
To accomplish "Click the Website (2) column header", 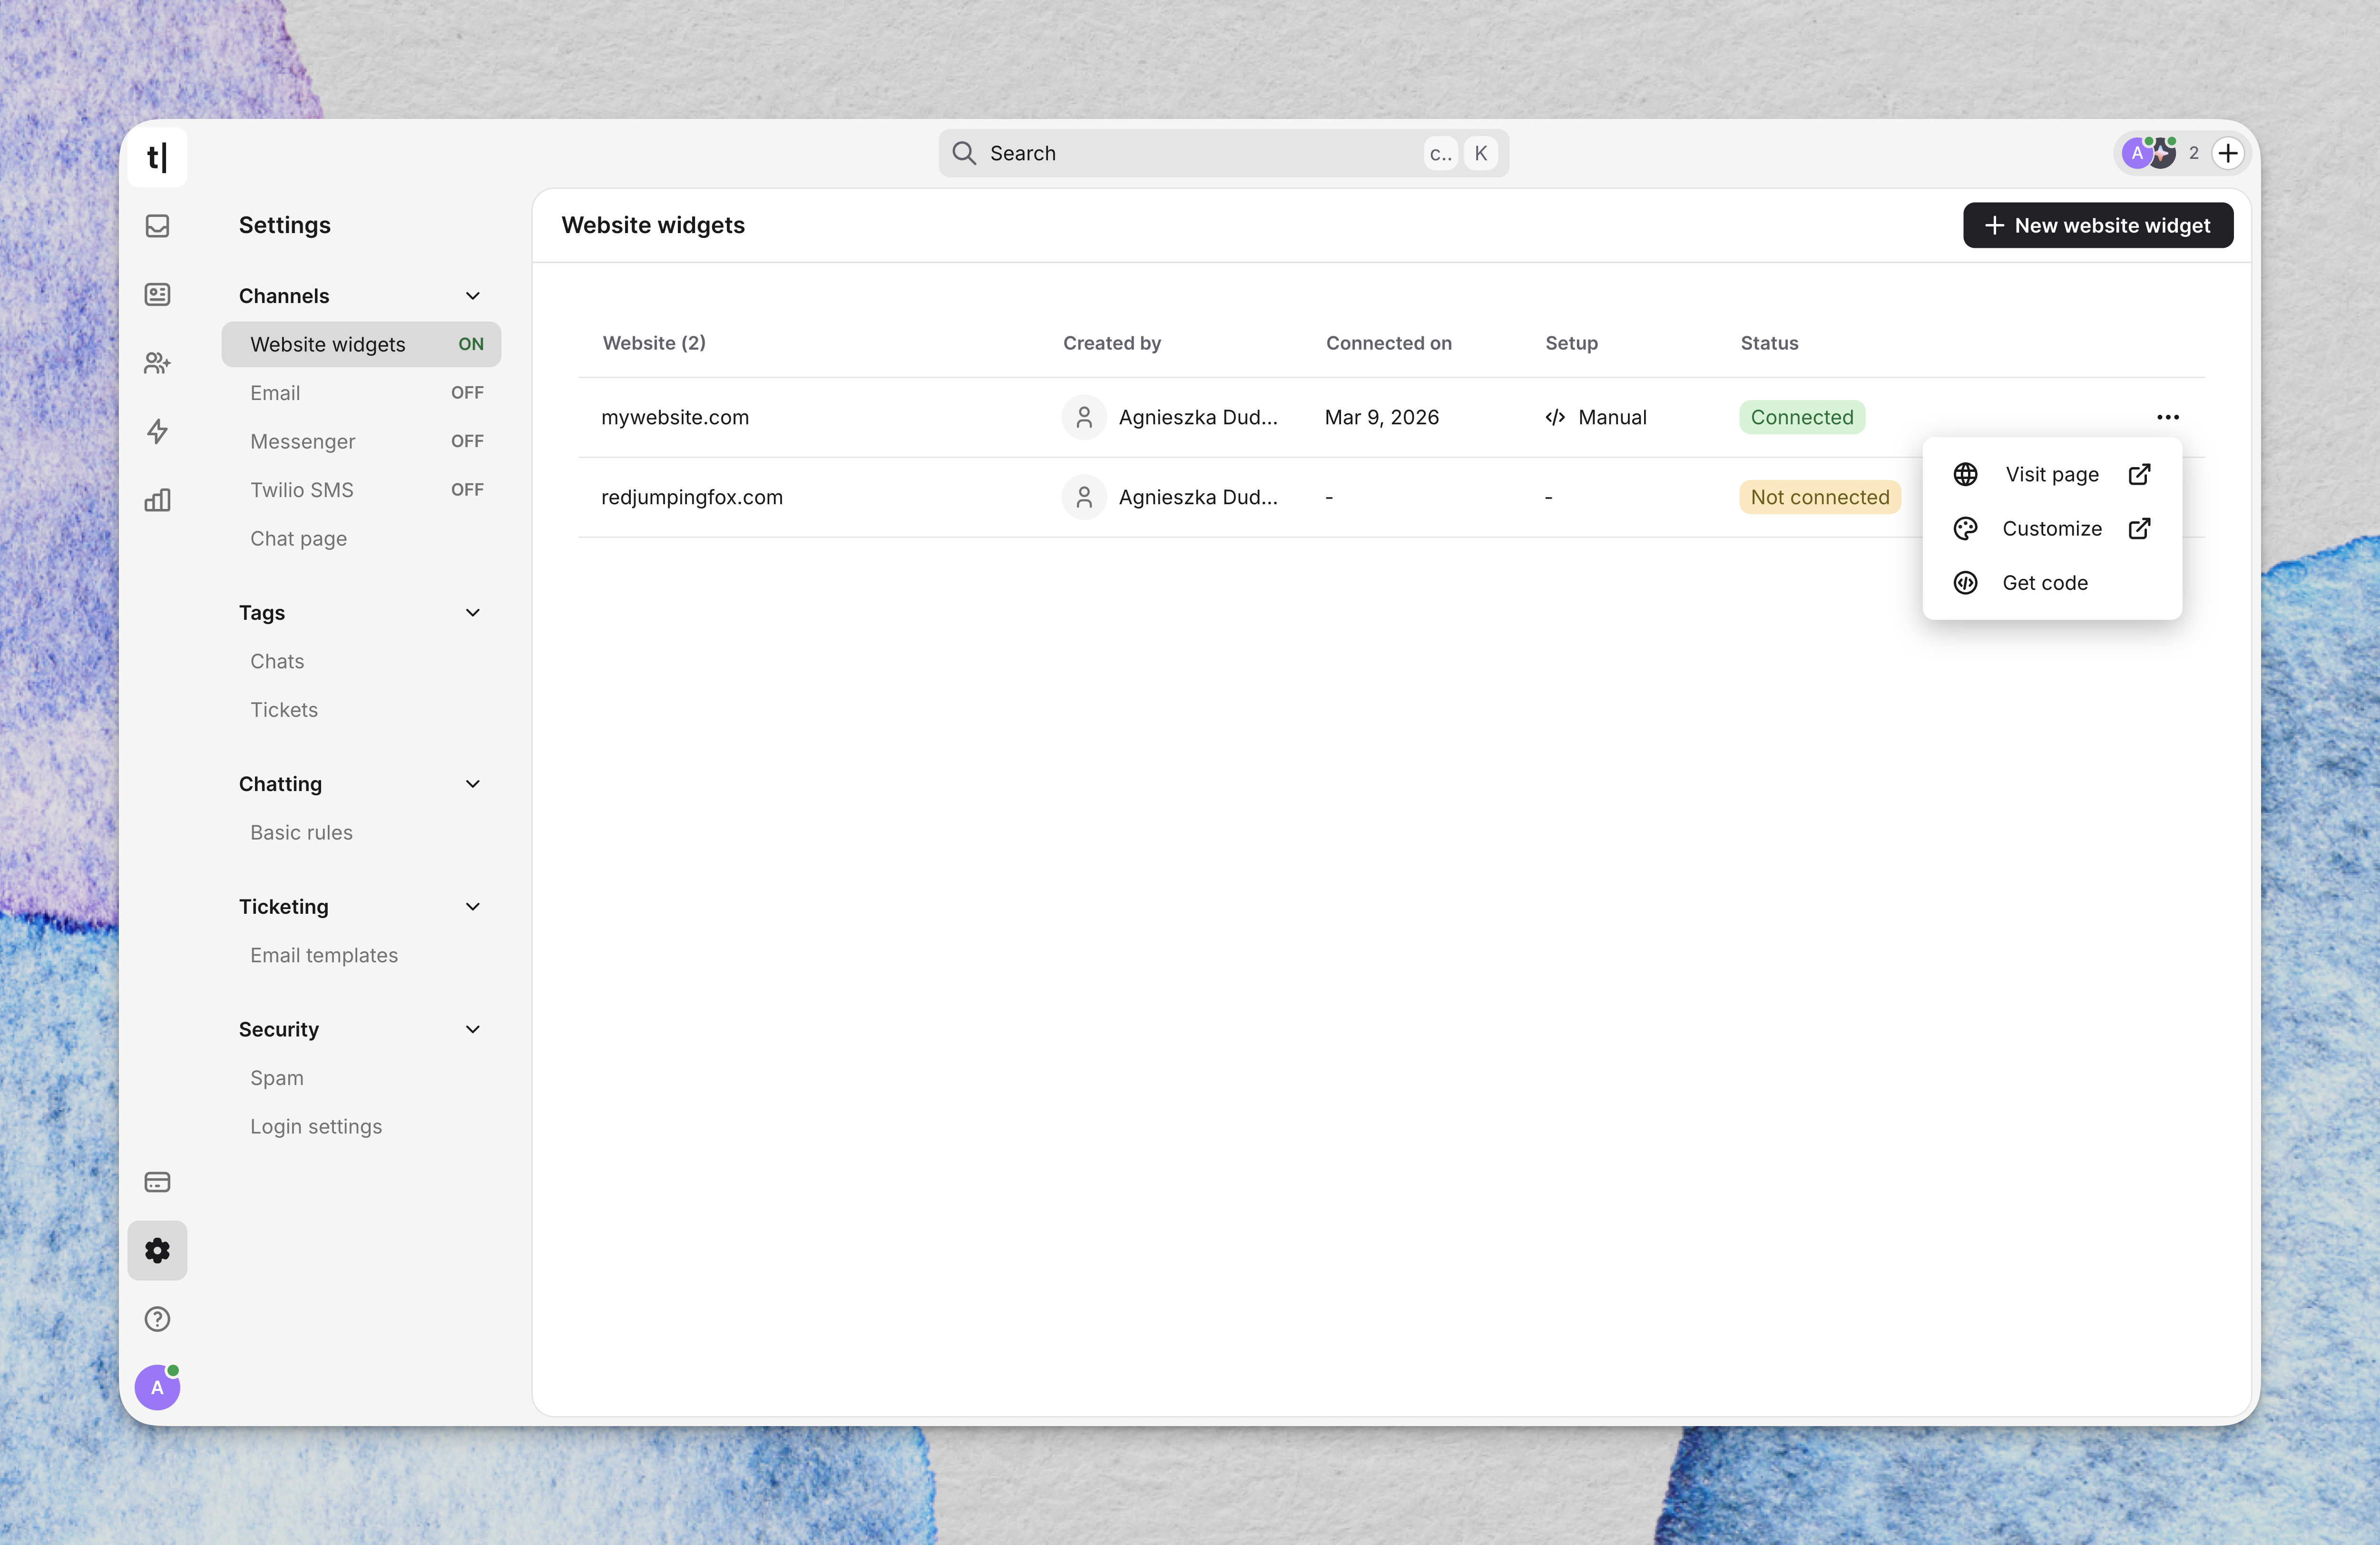I will pyautogui.click(x=654, y=343).
